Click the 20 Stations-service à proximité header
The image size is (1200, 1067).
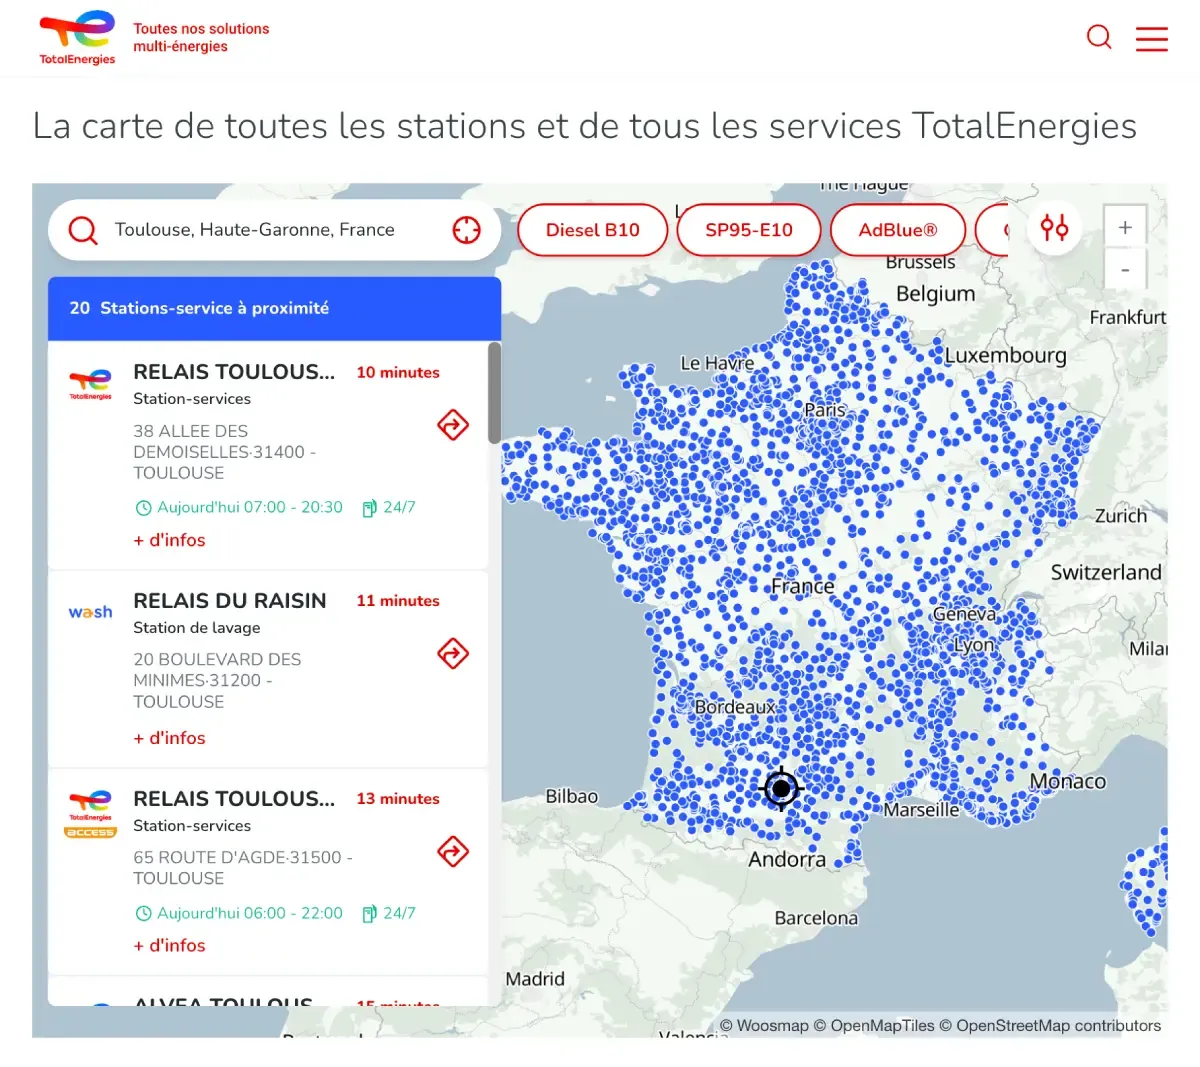[274, 308]
